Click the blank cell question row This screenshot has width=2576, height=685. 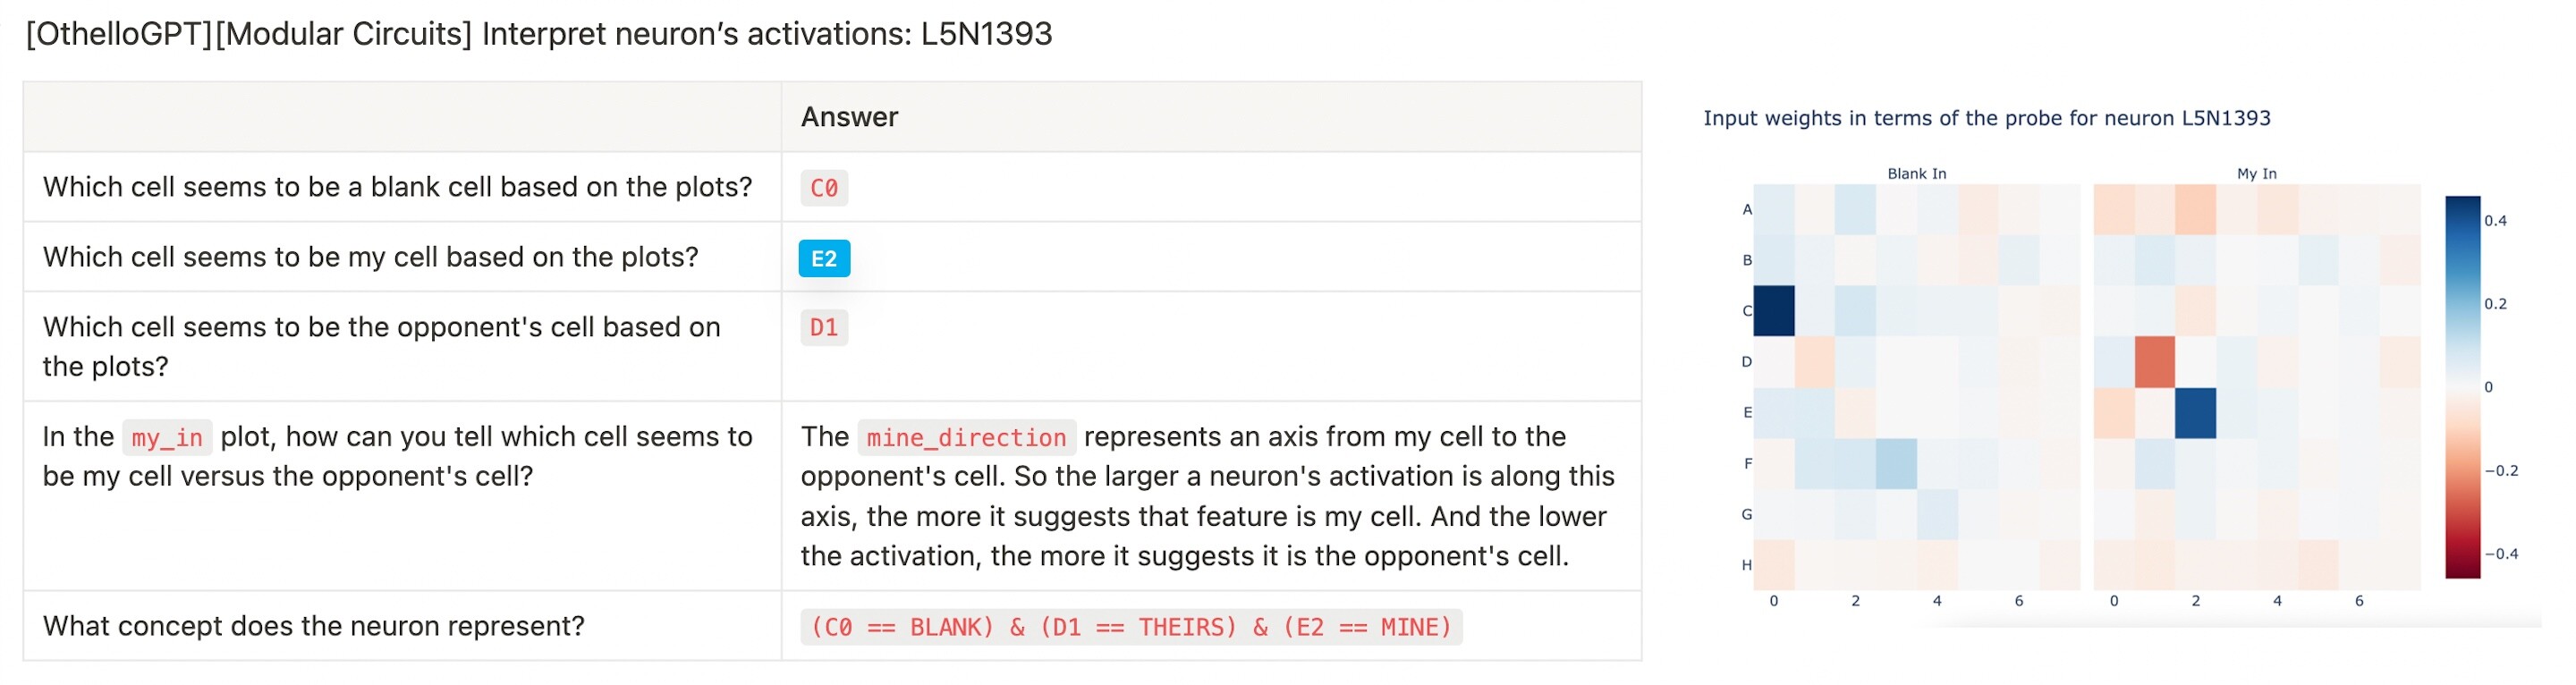click(832, 187)
